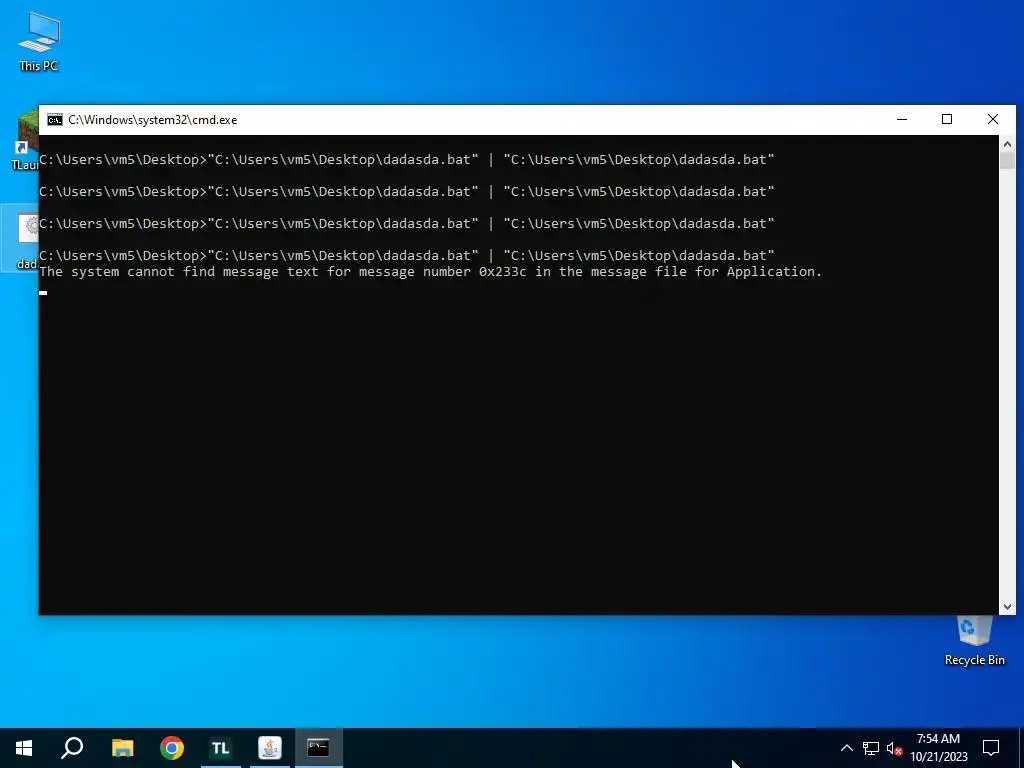Launch Google Chrome from taskbar
The height and width of the screenshot is (768, 1024).
172,748
